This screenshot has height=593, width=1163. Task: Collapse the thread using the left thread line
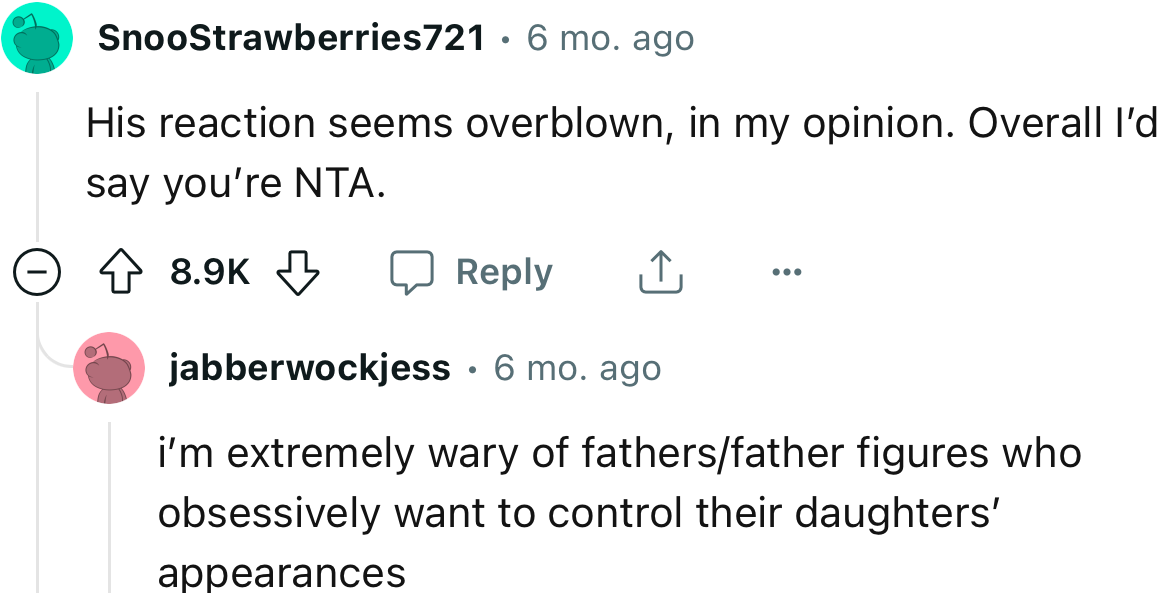[x=38, y=160]
